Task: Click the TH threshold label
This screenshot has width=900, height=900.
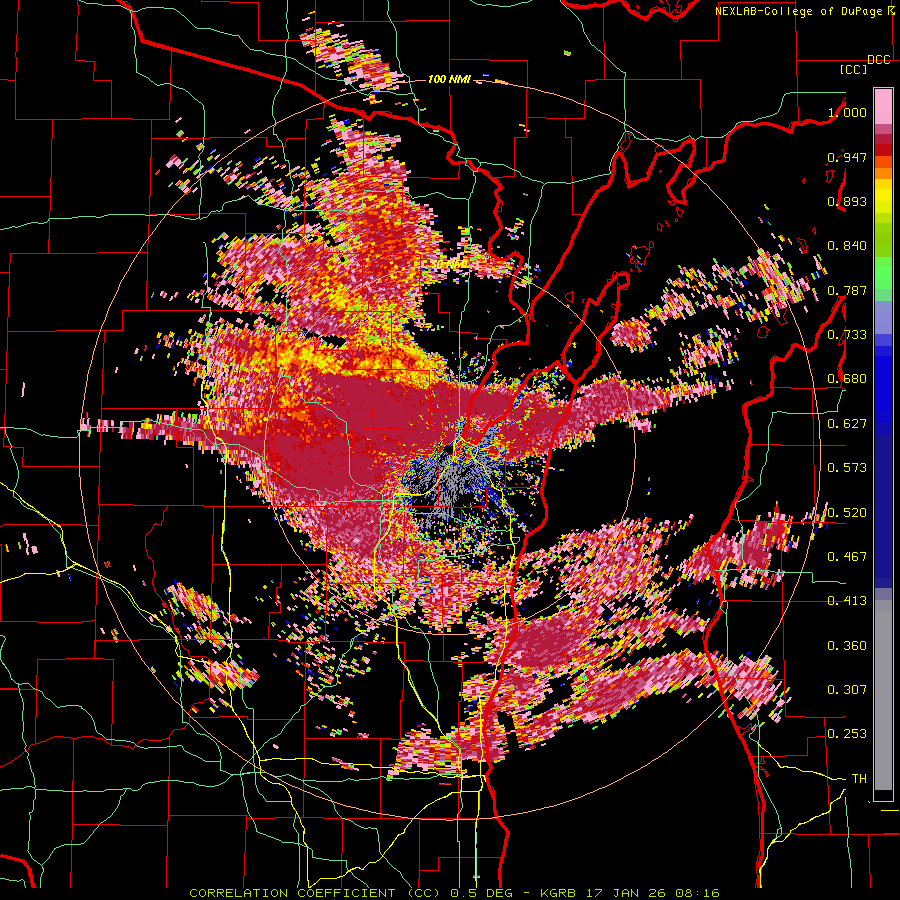Action: [x=859, y=779]
